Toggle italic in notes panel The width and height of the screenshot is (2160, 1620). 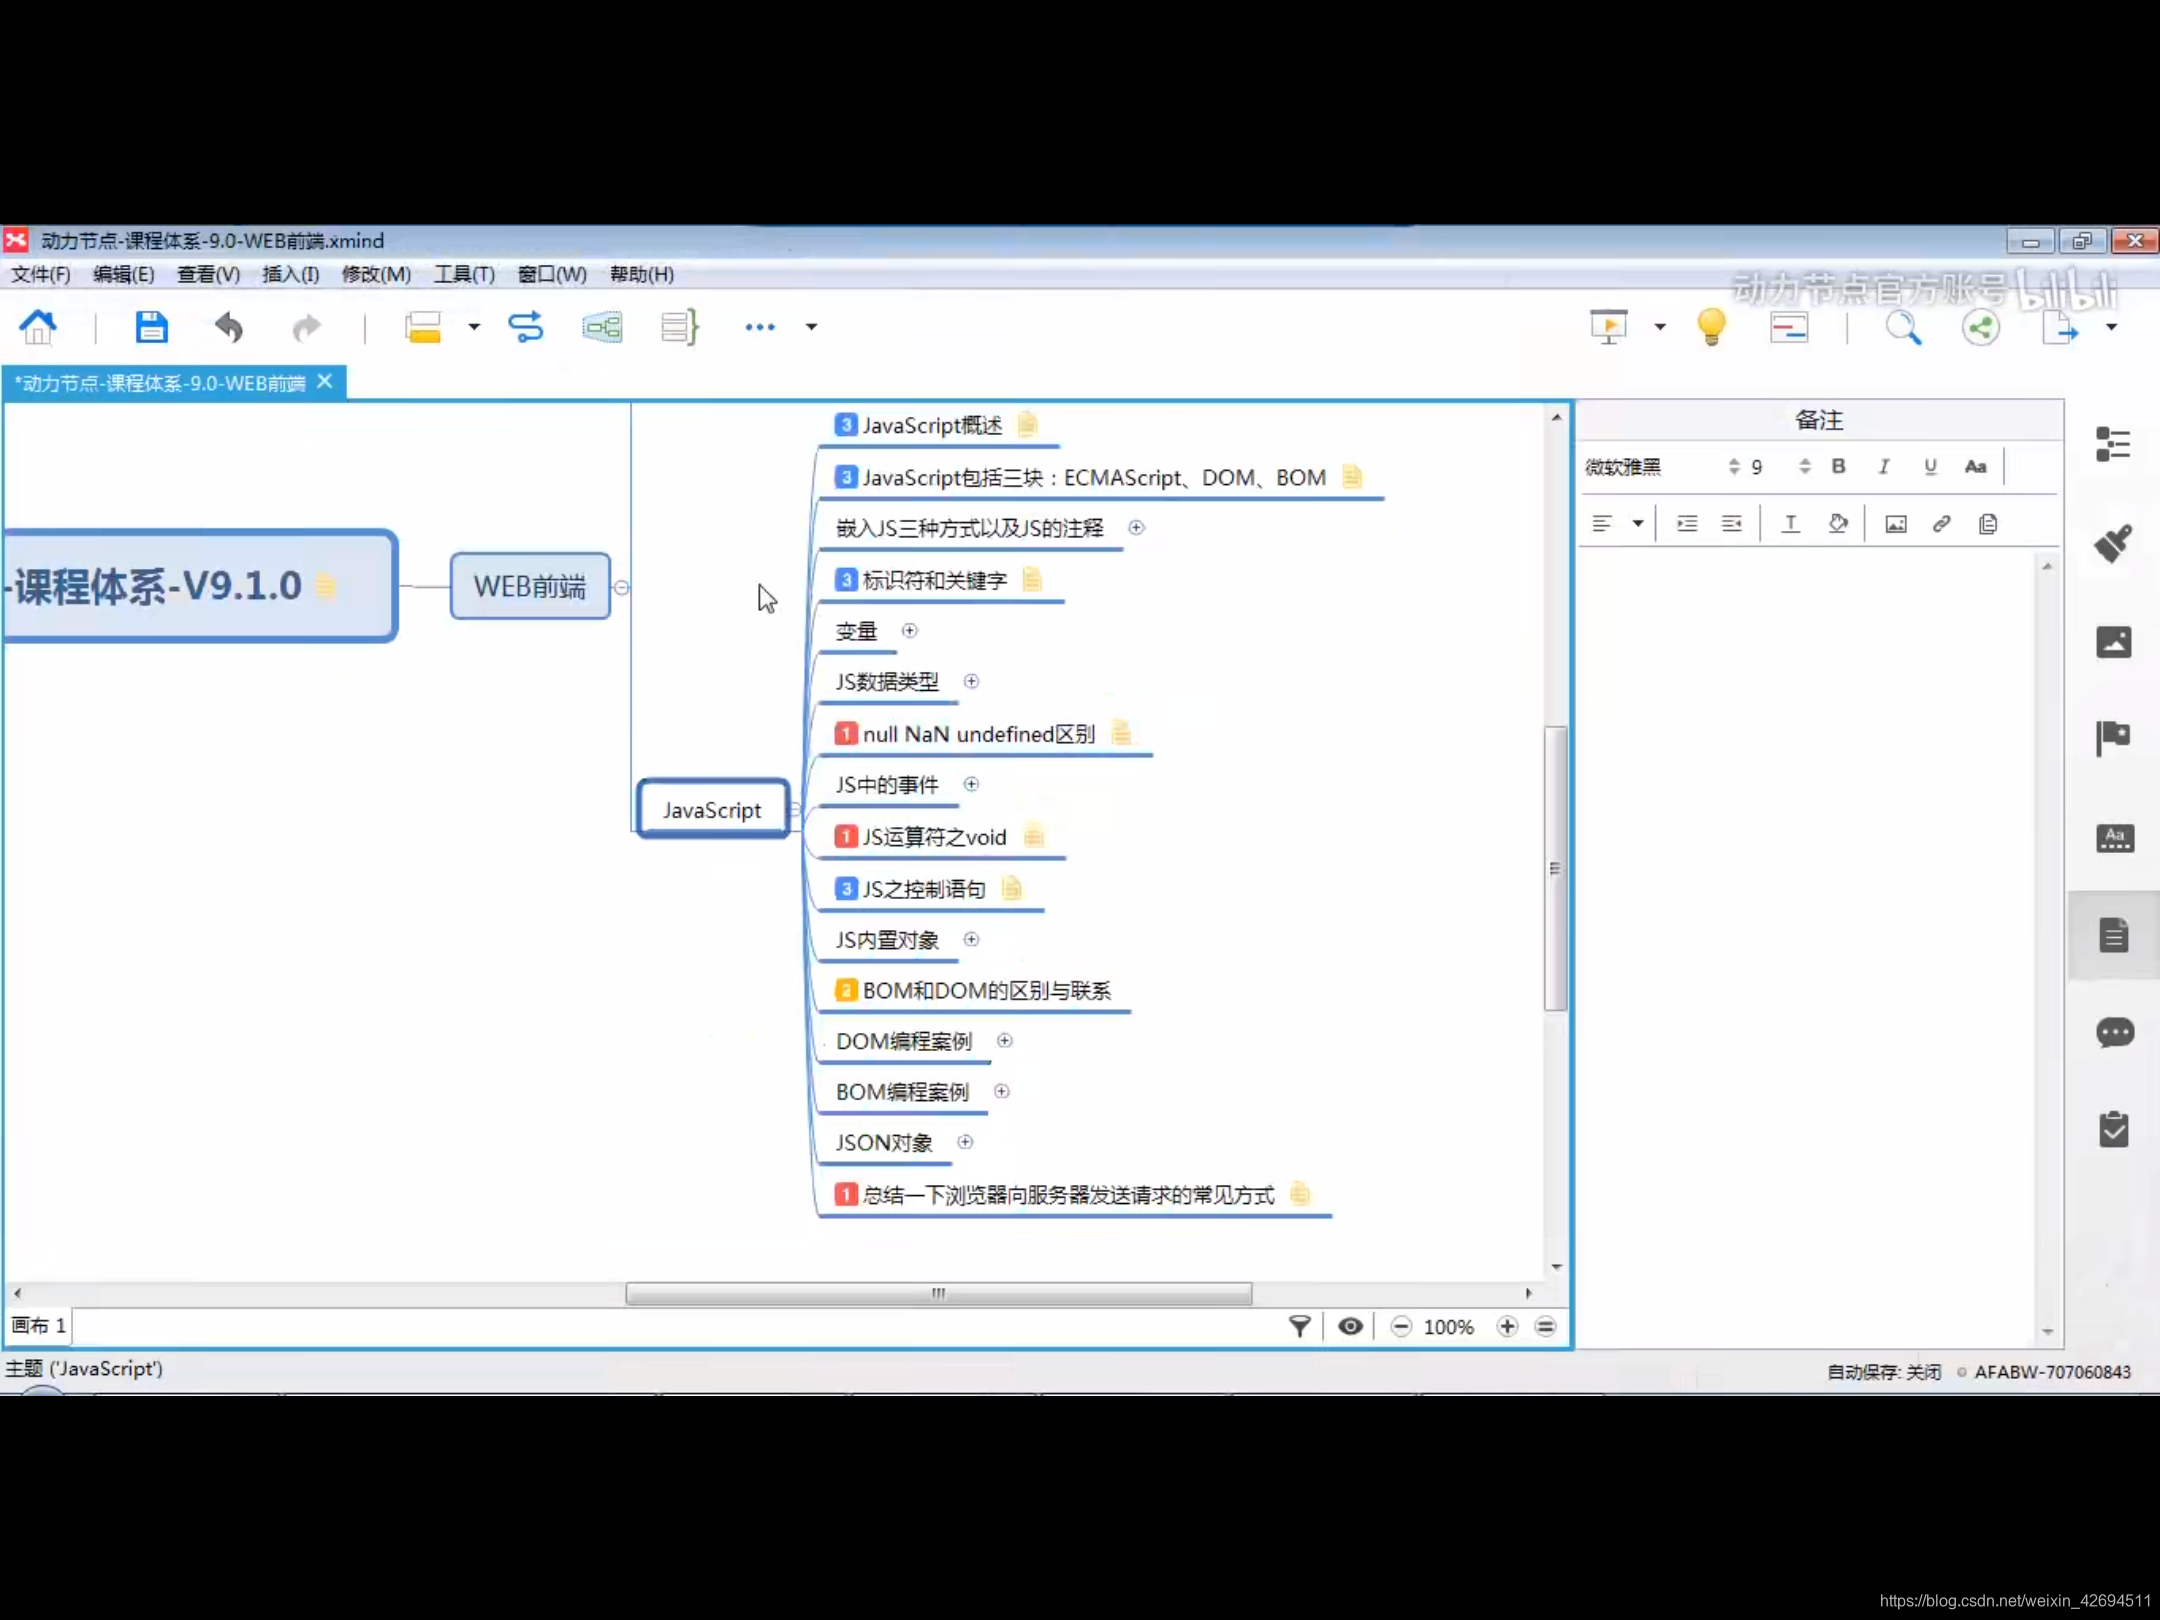pyautogui.click(x=1884, y=467)
